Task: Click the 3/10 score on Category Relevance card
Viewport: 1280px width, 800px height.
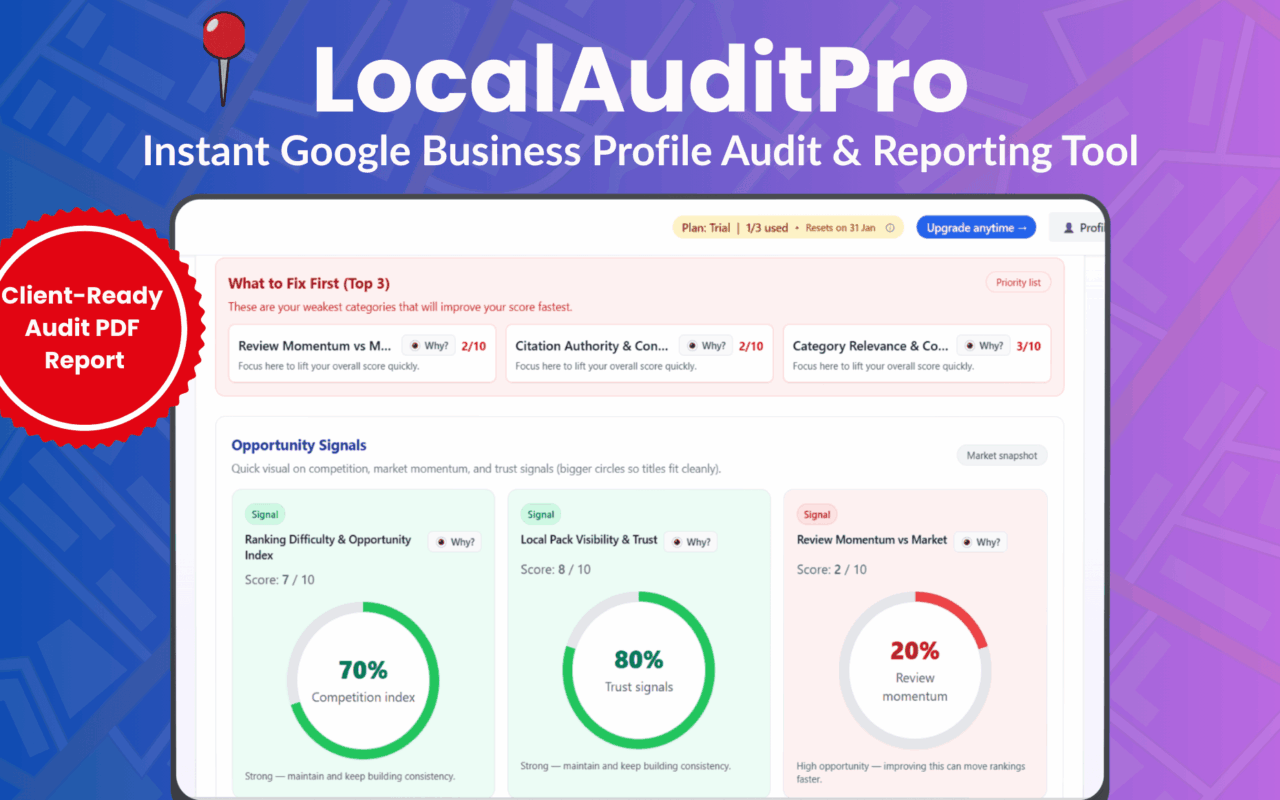Action: pos(1028,346)
